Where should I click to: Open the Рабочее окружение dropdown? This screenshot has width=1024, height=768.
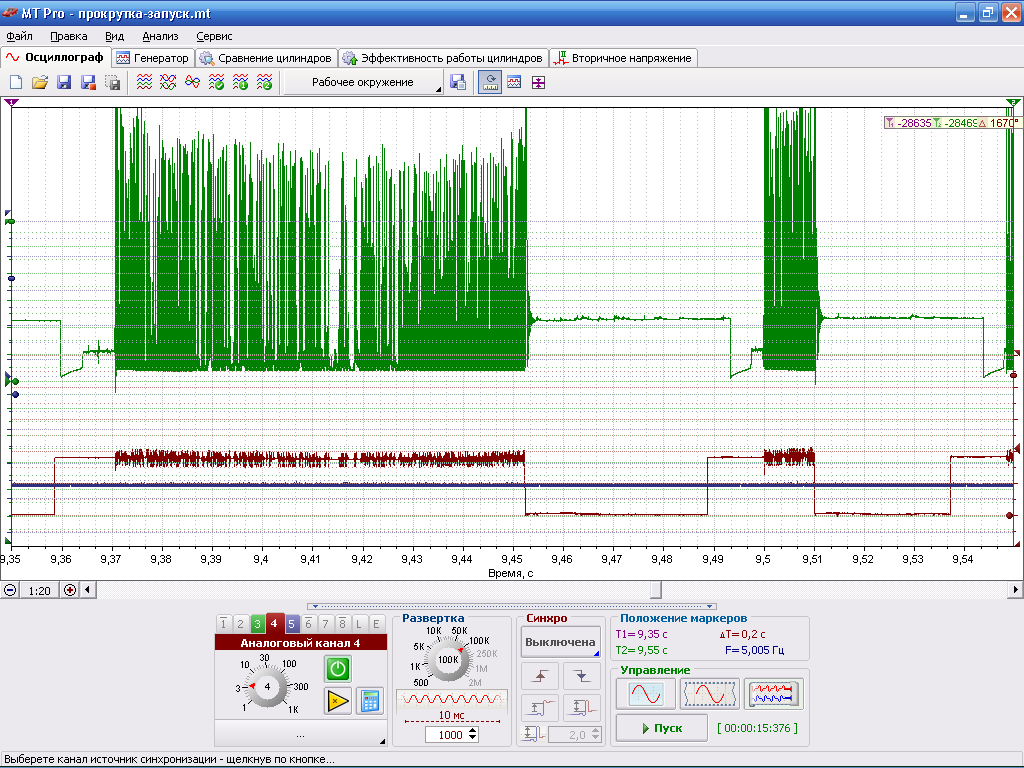(364, 82)
